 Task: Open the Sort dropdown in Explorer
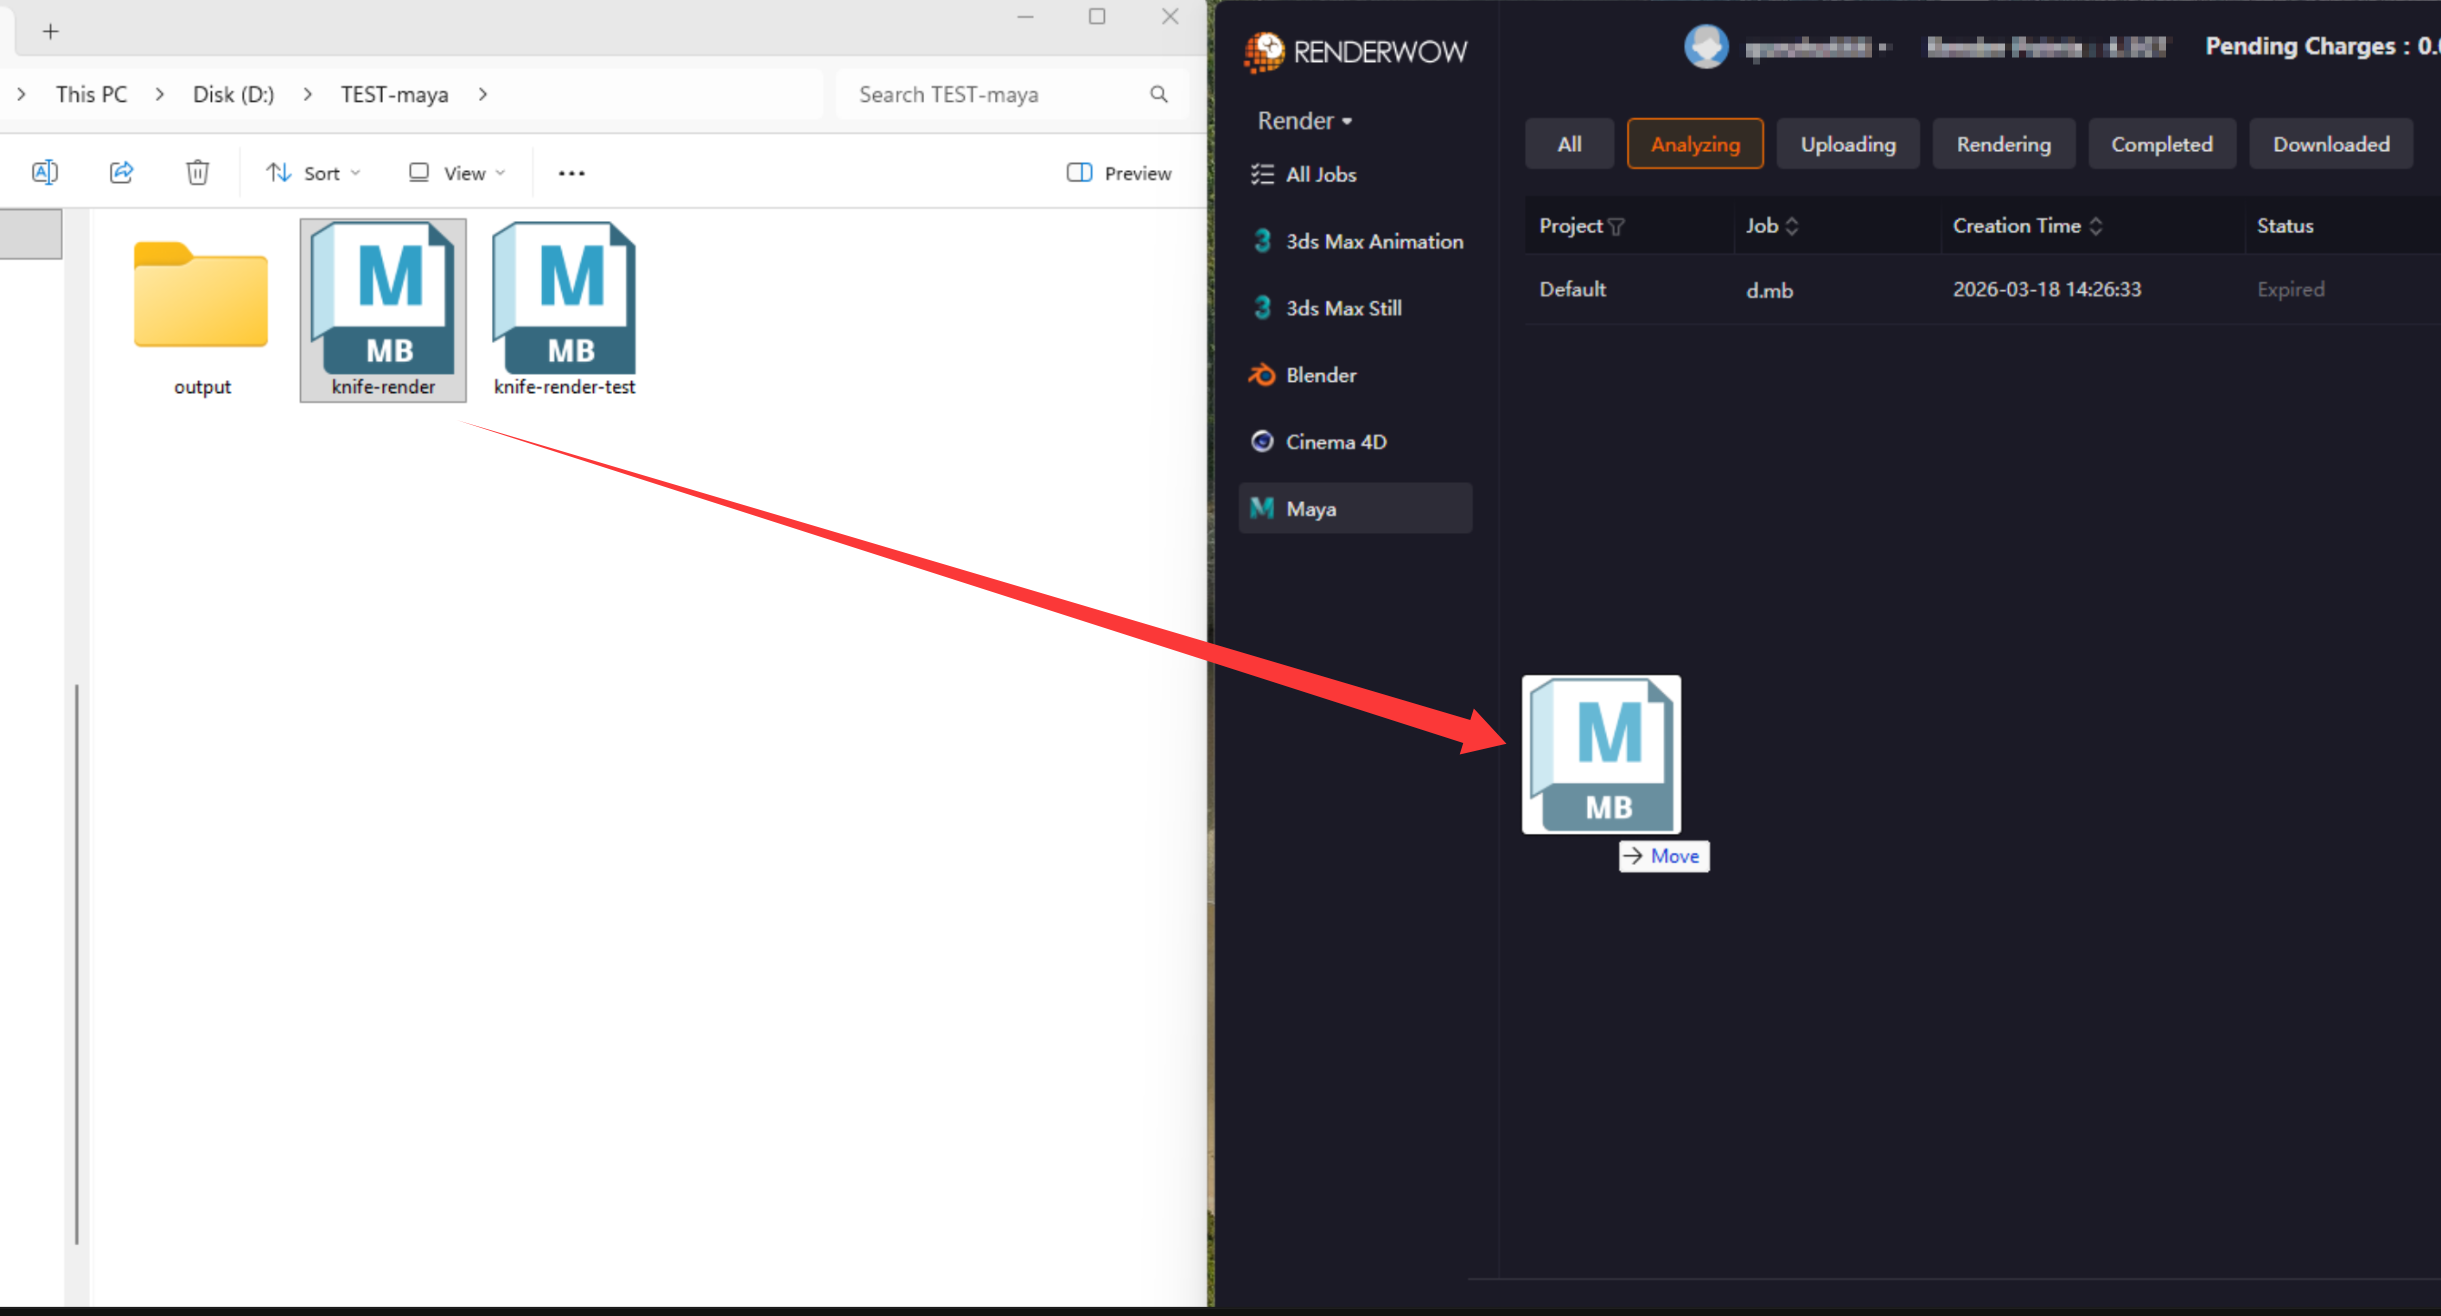[x=313, y=173]
